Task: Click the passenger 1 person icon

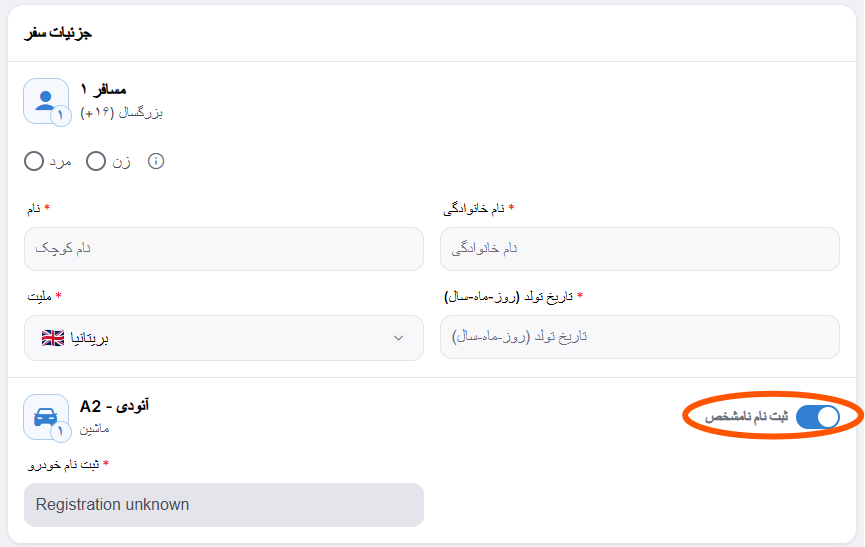Action: point(46,101)
